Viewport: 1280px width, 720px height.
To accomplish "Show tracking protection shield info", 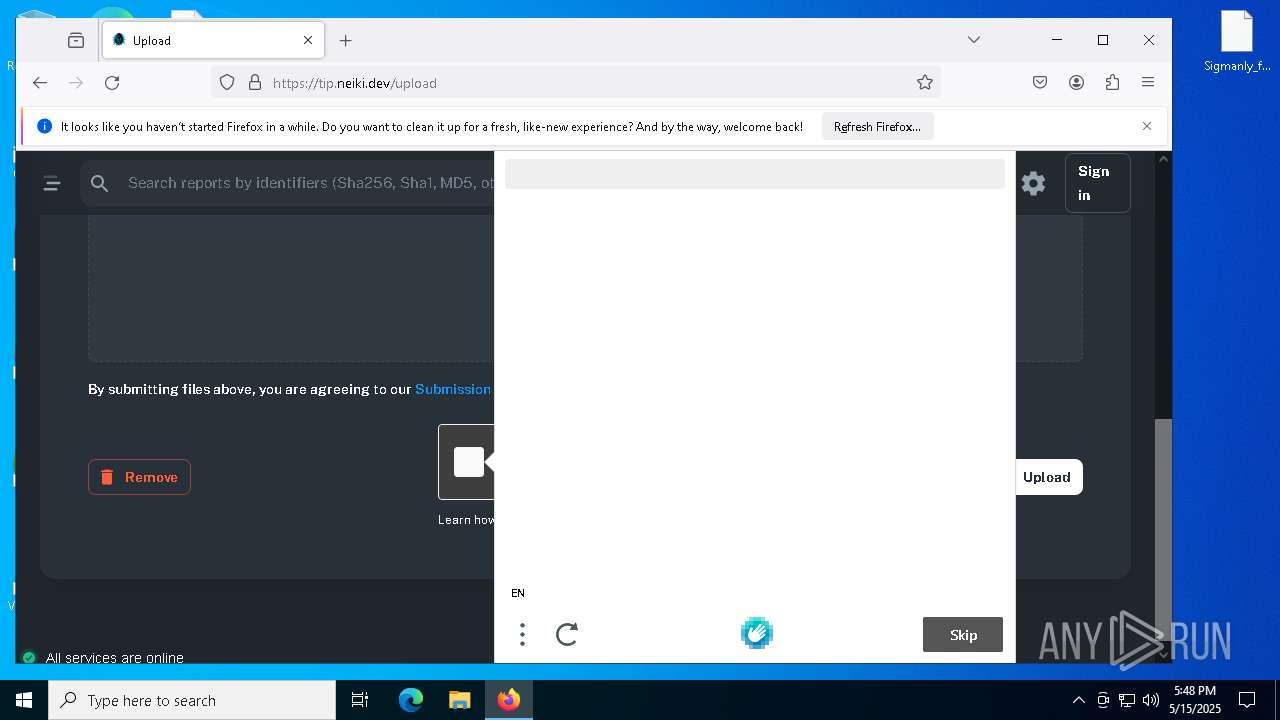I will [x=227, y=83].
